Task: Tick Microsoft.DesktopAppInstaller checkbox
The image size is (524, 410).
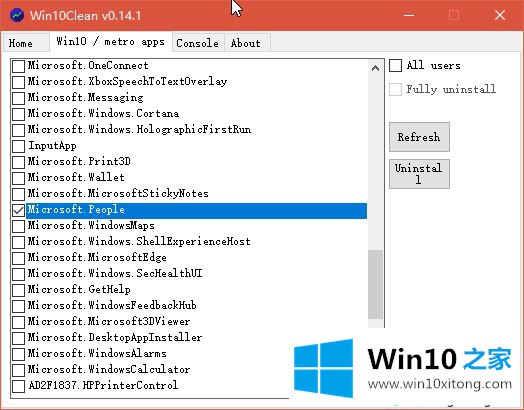Action: point(18,338)
